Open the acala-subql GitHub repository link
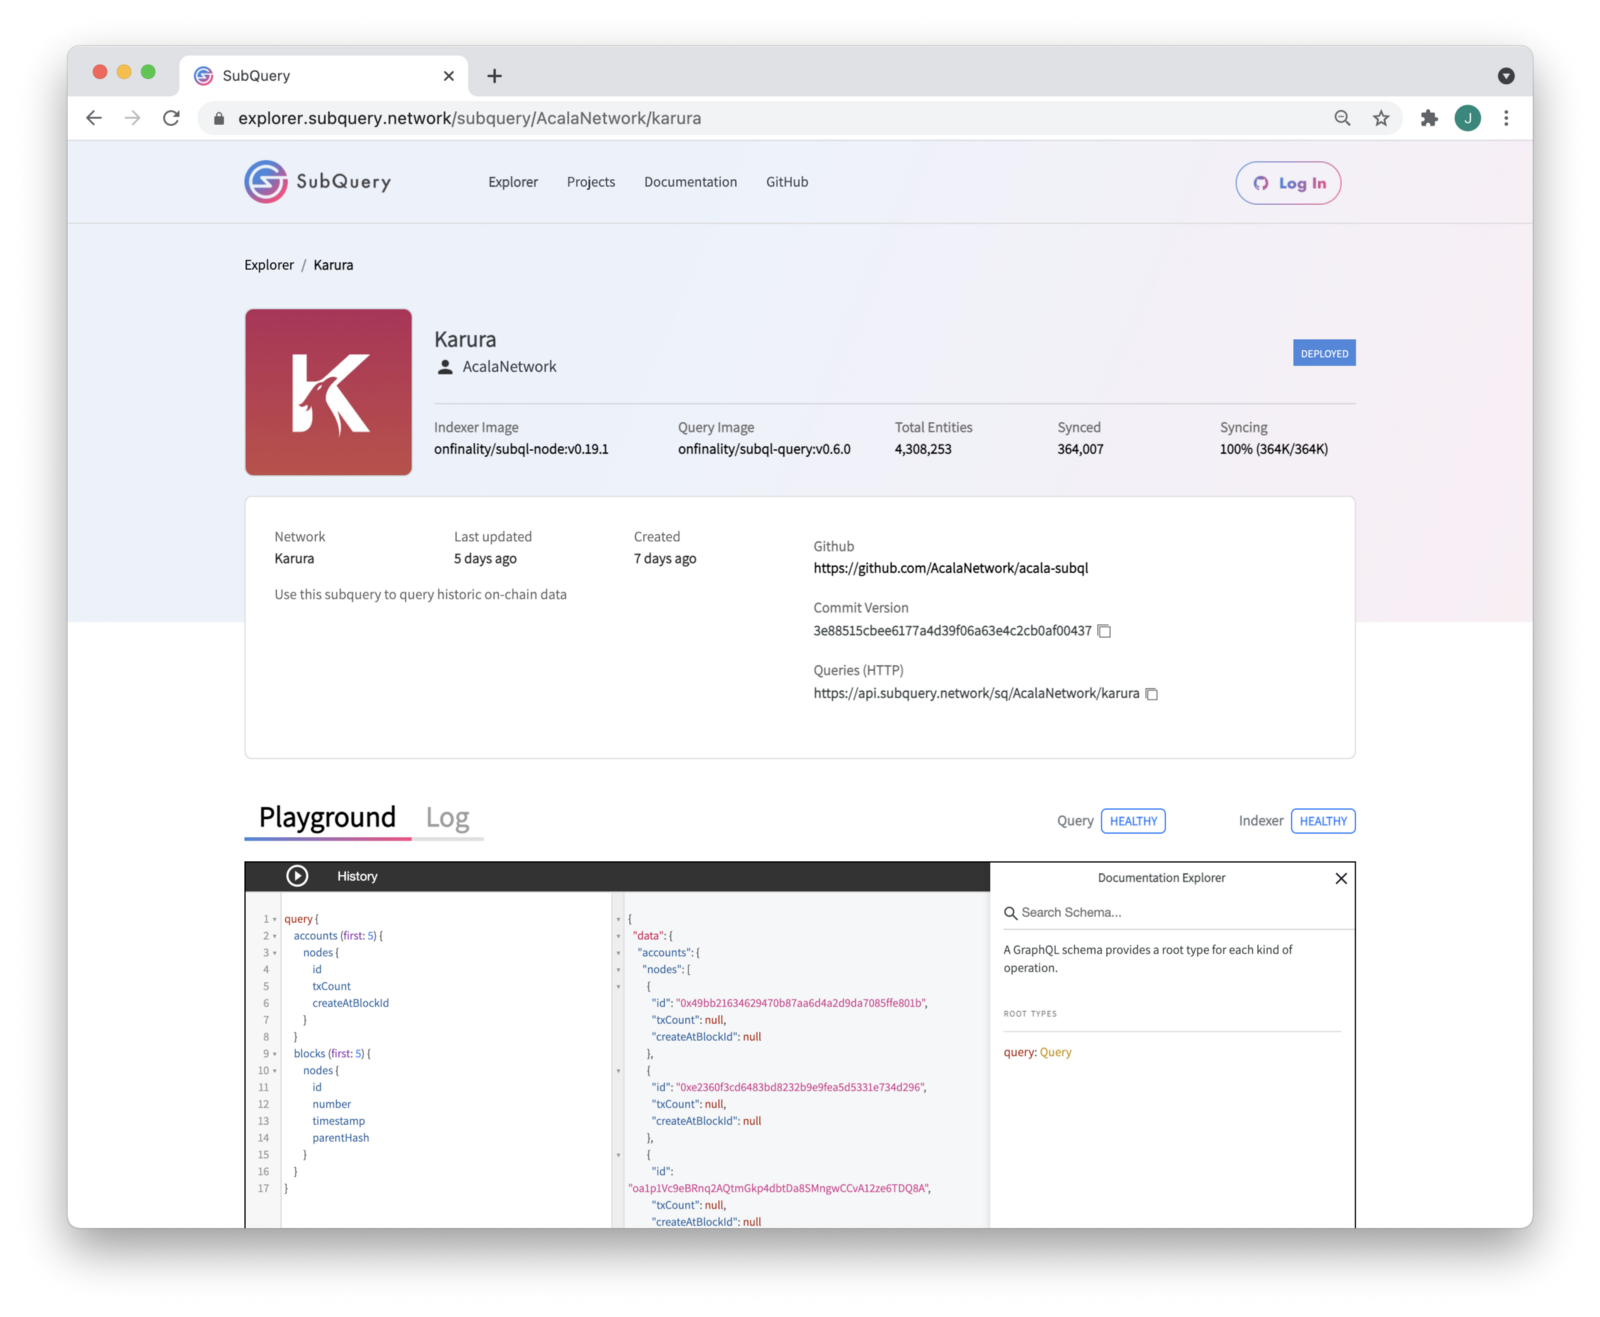 (950, 568)
